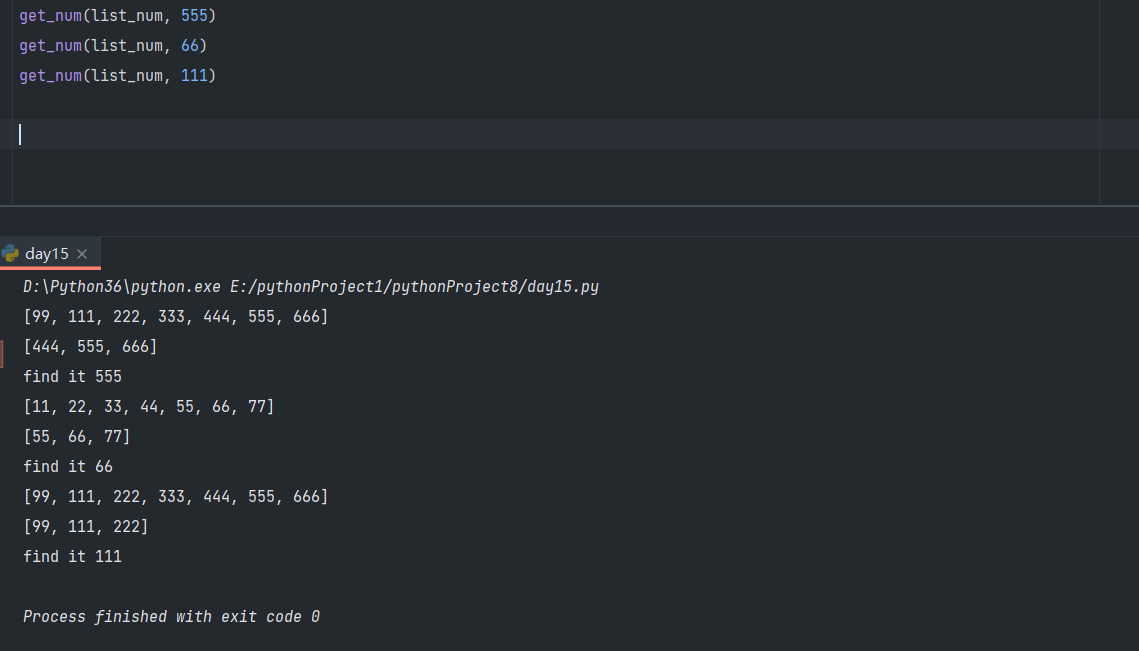
Task: Click the get_num(list_num, 111) code line
Action: click(117, 75)
